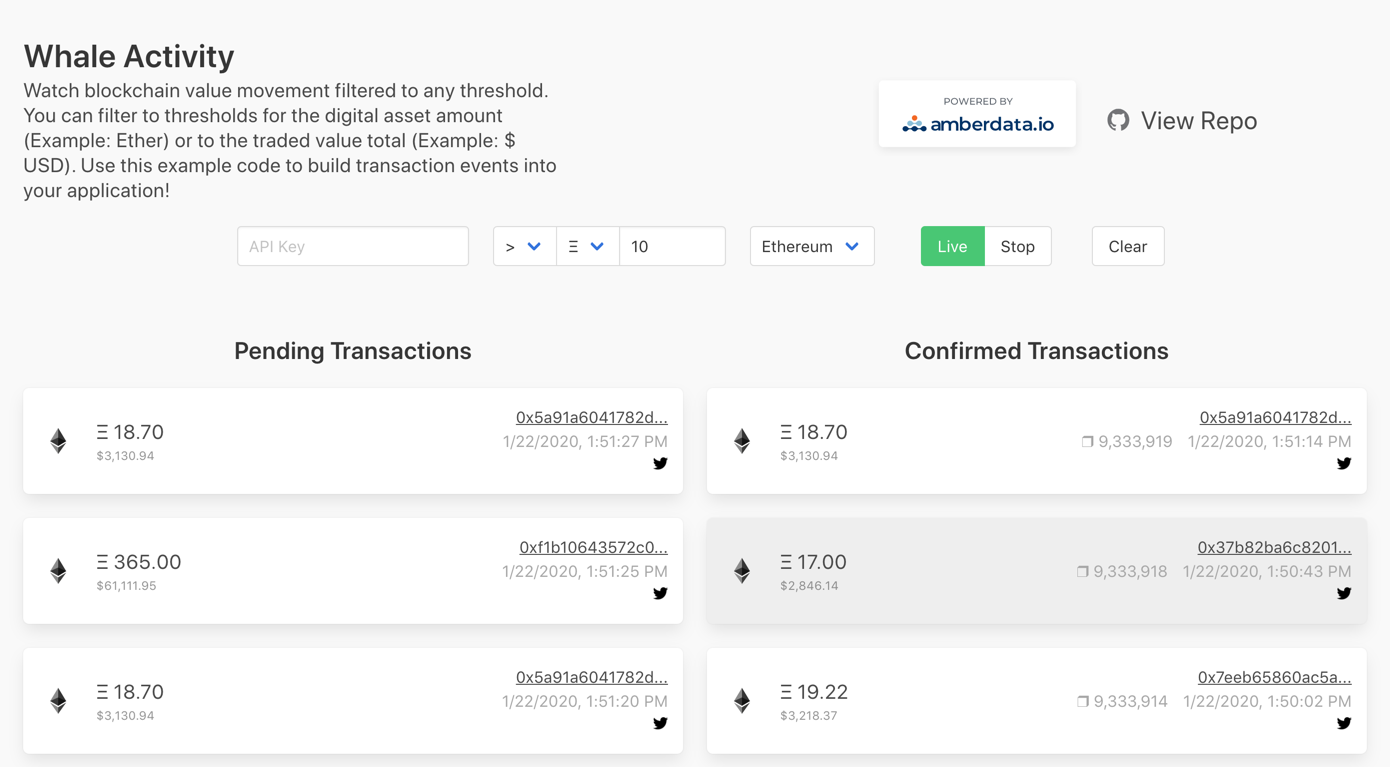Clear the transaction lists
Image resolution: width=1390 pixels, height=767 pixels.
click(x=1127, y=246)
